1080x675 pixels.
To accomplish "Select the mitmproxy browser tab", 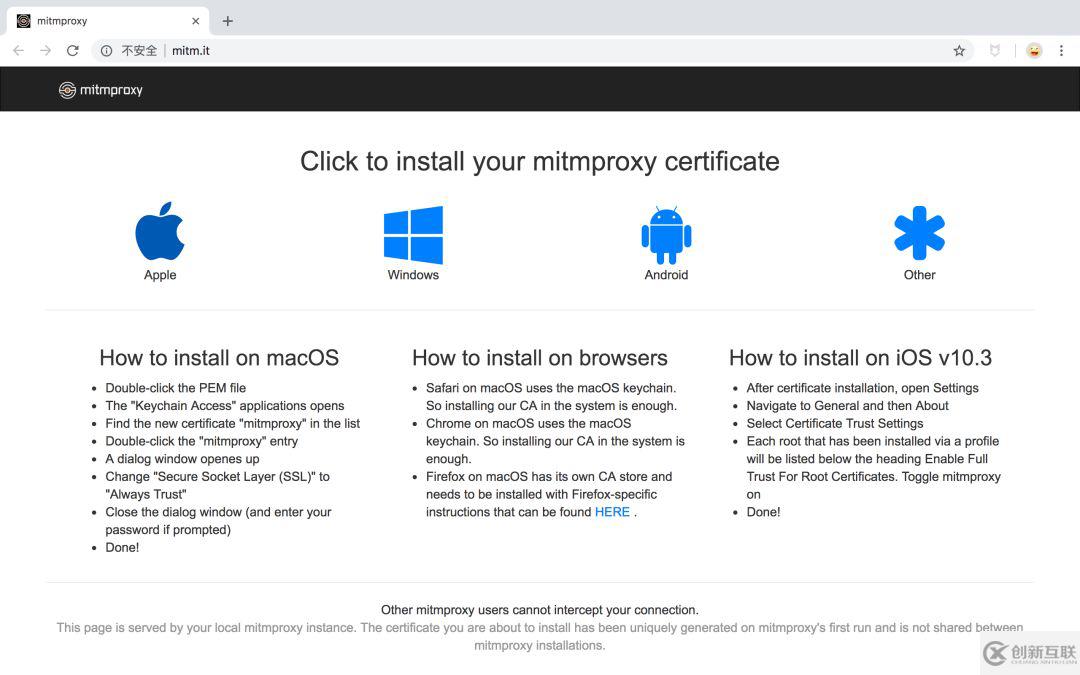I will point(107,21).
